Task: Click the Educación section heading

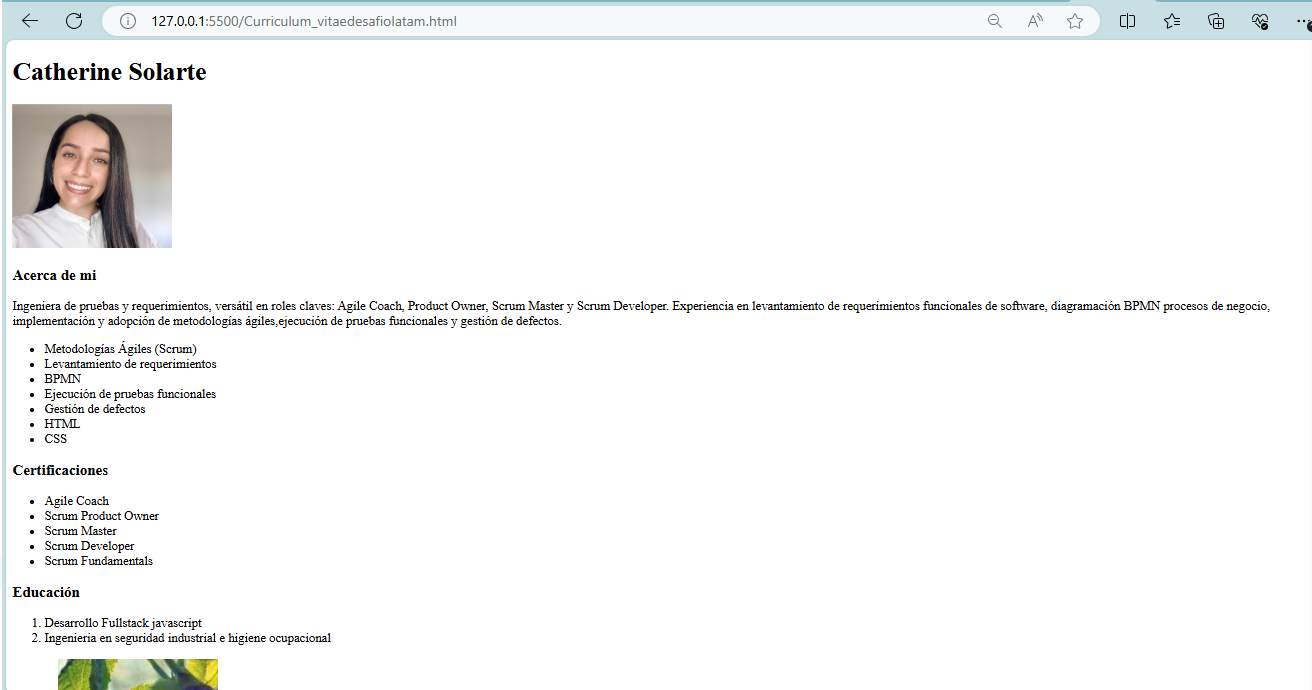Action: click(x=46, y=592)
